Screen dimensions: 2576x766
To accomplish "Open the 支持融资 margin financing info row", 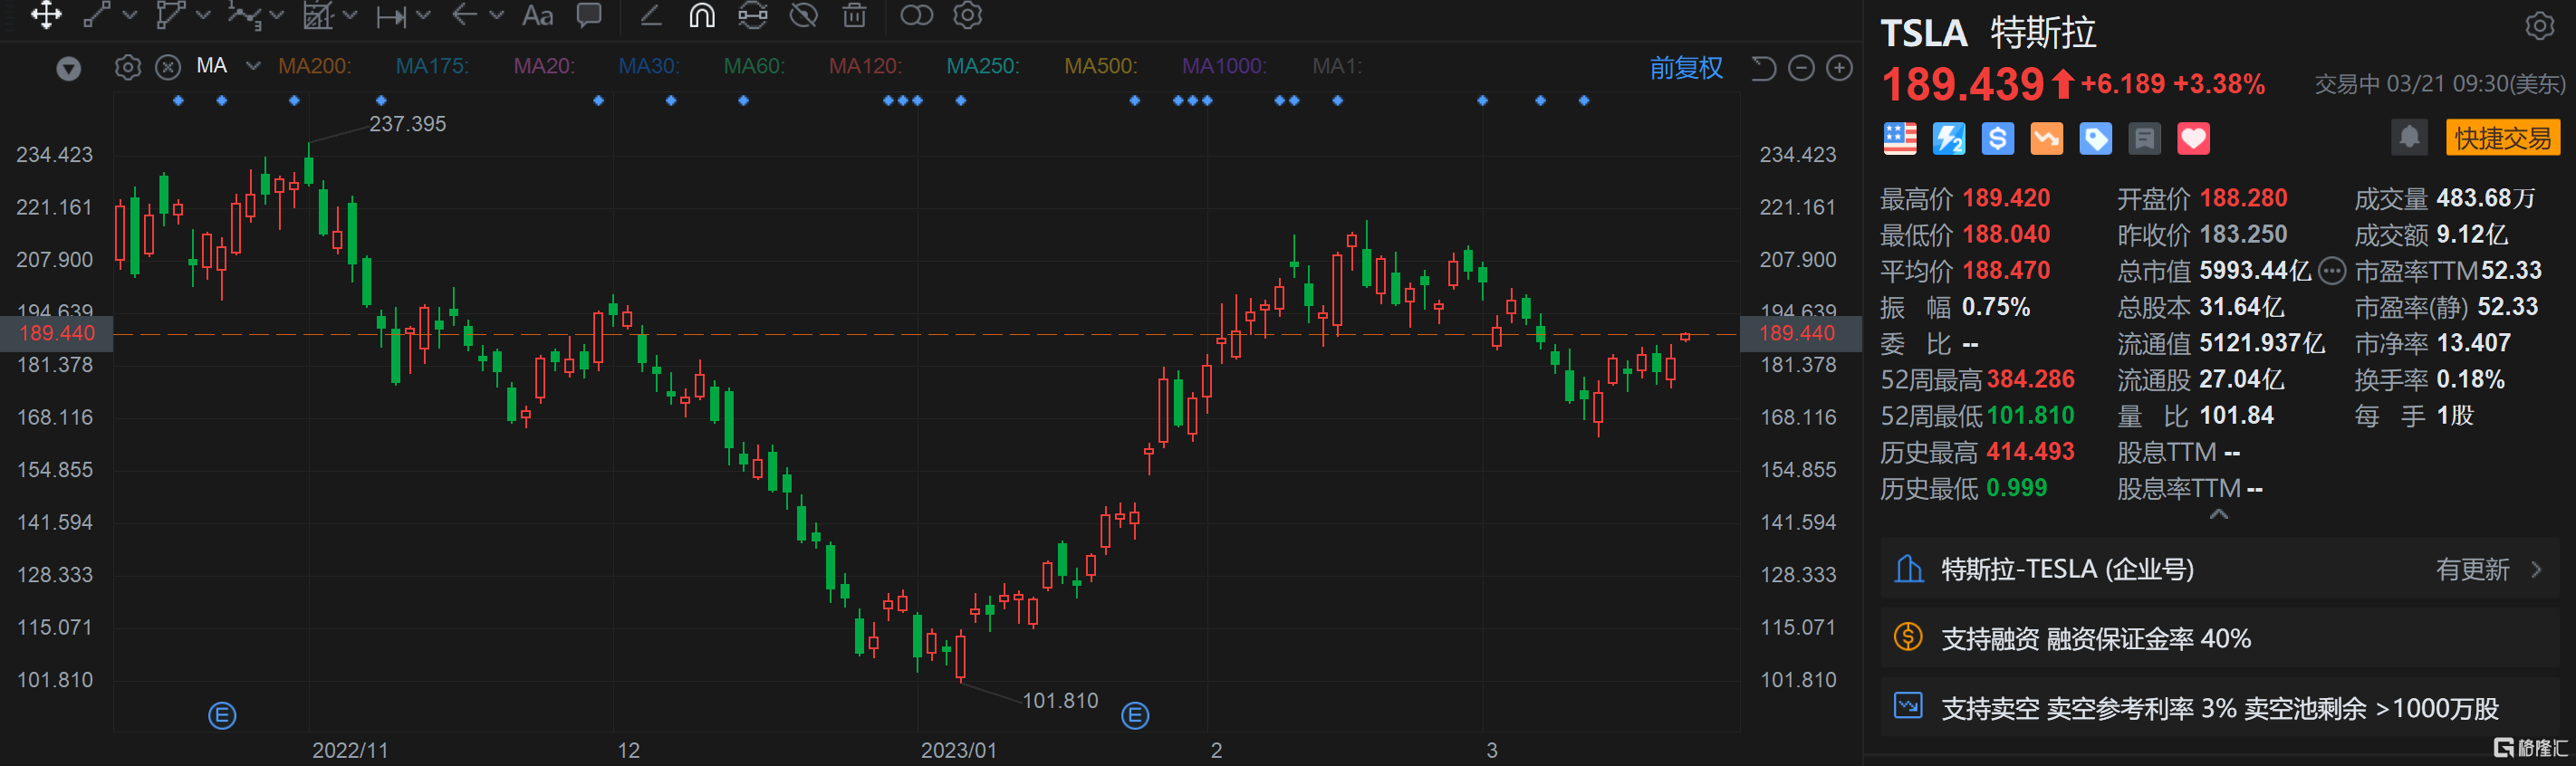I will 2220,638.
